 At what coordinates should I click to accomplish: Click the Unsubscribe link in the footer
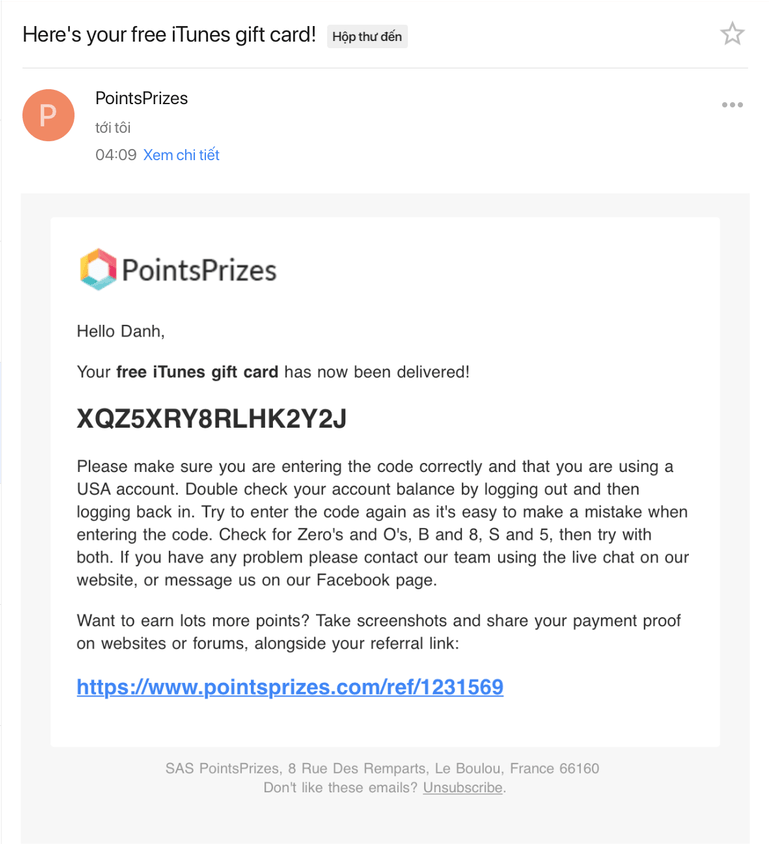461,787
